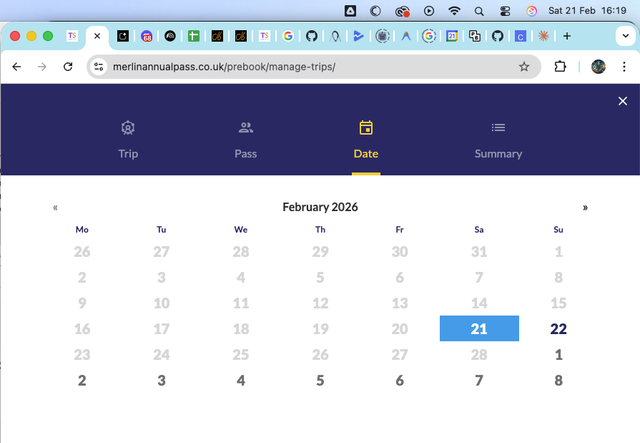Image resolution: width=640 pixels, height=443 pixels.
Task: Choose the bold available date 4
Action: tap(241, 381)
